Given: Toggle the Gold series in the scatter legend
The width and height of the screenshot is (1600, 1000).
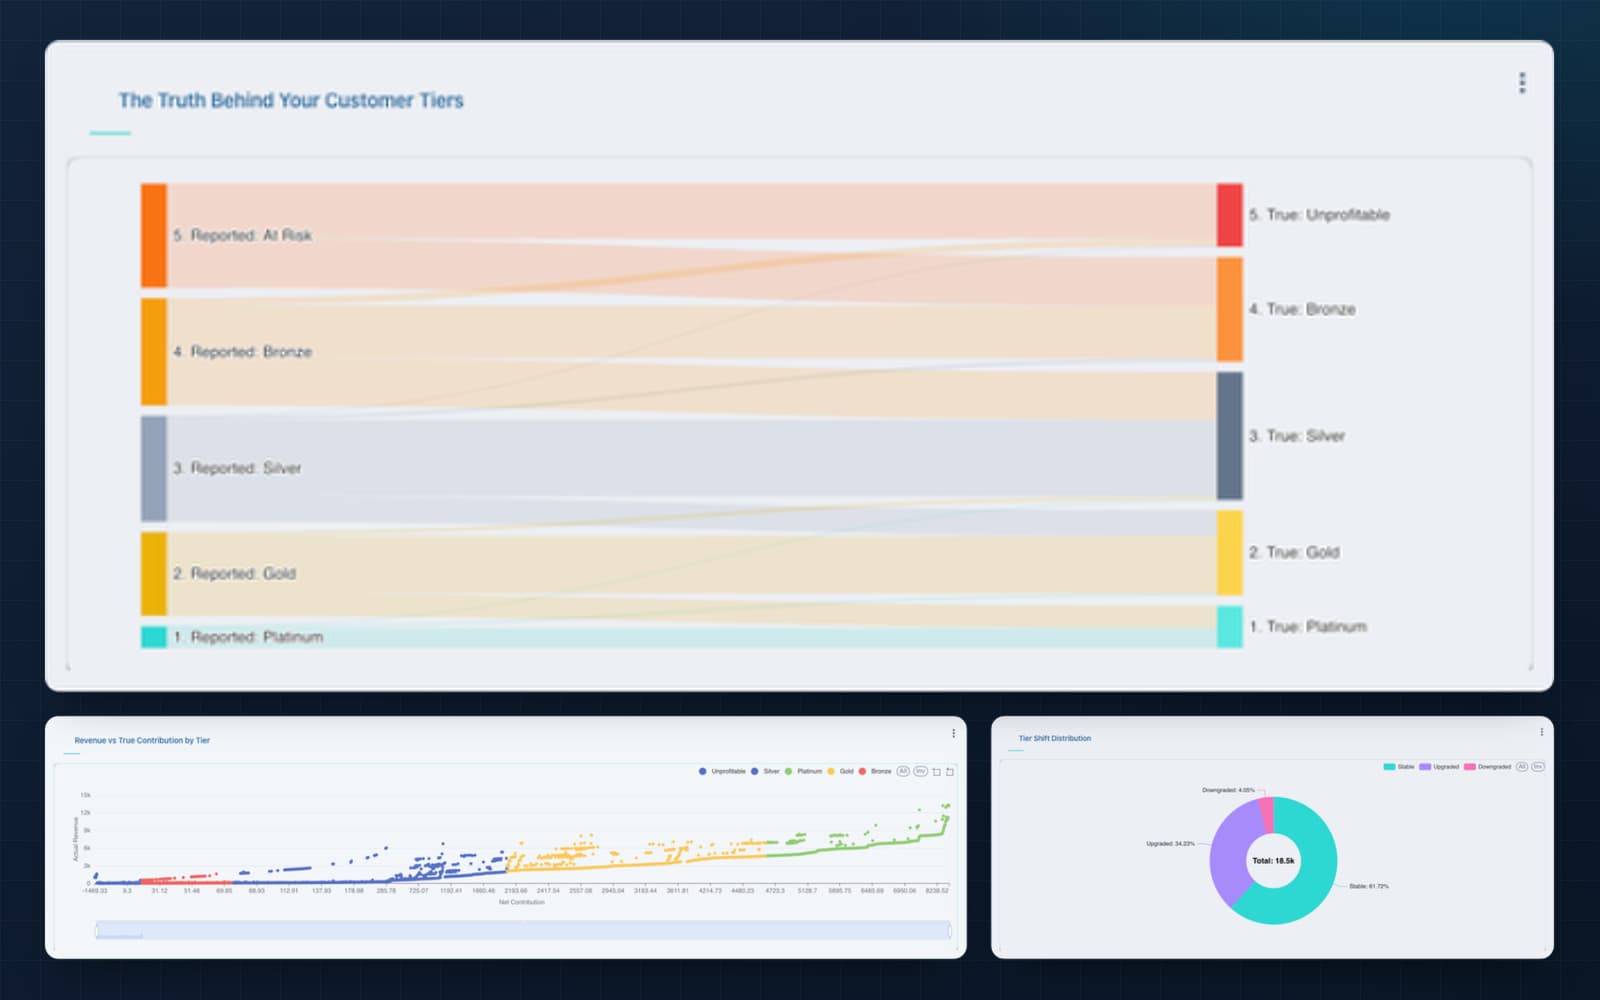Looking at the screenshot, I should 841,771.
